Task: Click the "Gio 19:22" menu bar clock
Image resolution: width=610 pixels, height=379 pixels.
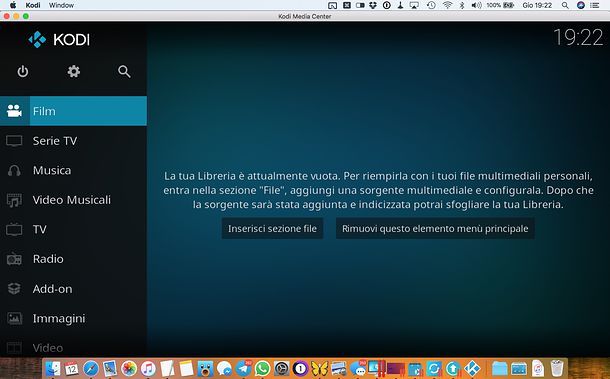Action: click(x=537, y=5)
